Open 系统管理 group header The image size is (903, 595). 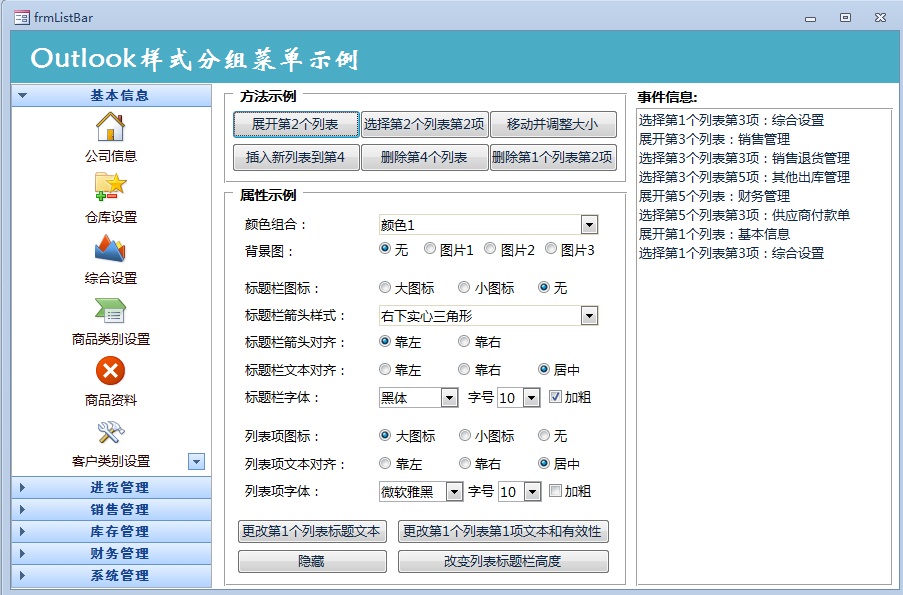click(111, 575)
